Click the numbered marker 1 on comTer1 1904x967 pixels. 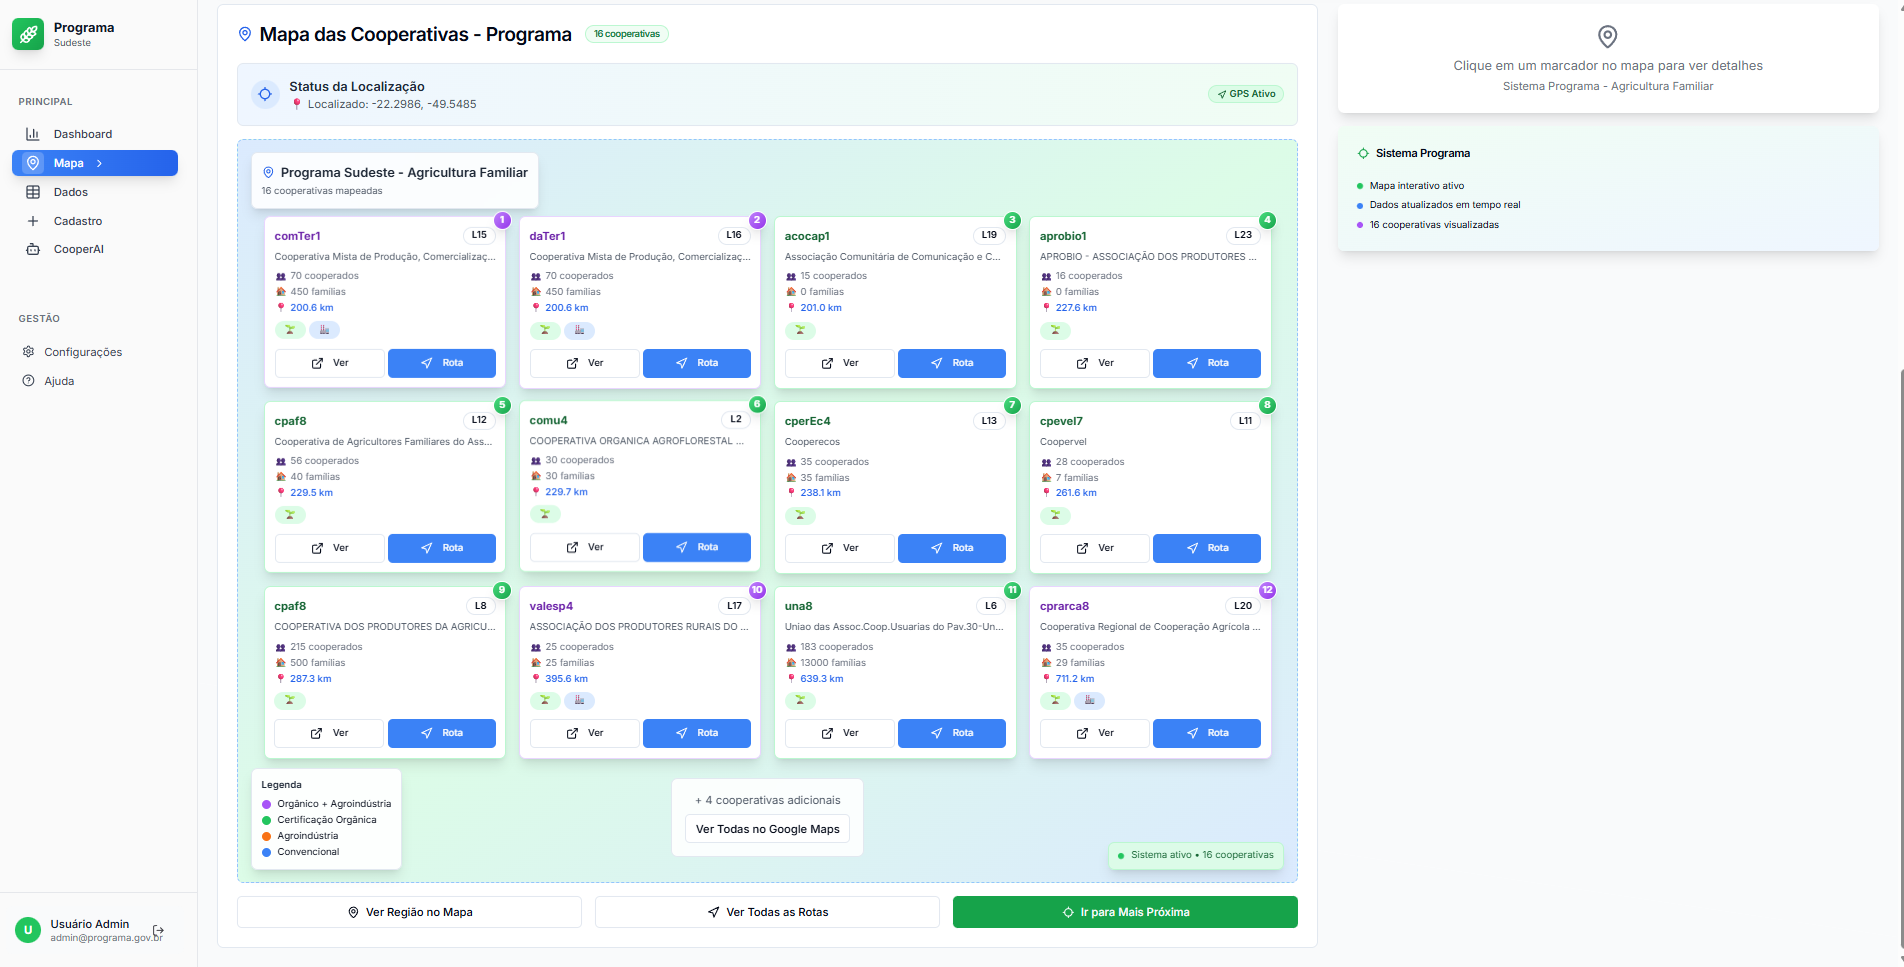tap(502, 220)
